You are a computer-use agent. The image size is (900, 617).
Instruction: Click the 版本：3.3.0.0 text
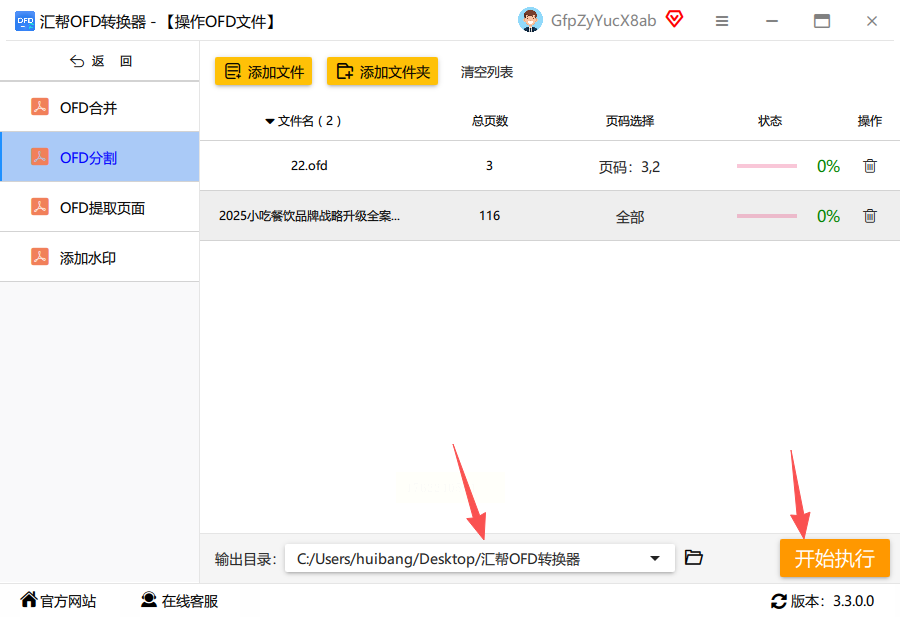(832, 601)
